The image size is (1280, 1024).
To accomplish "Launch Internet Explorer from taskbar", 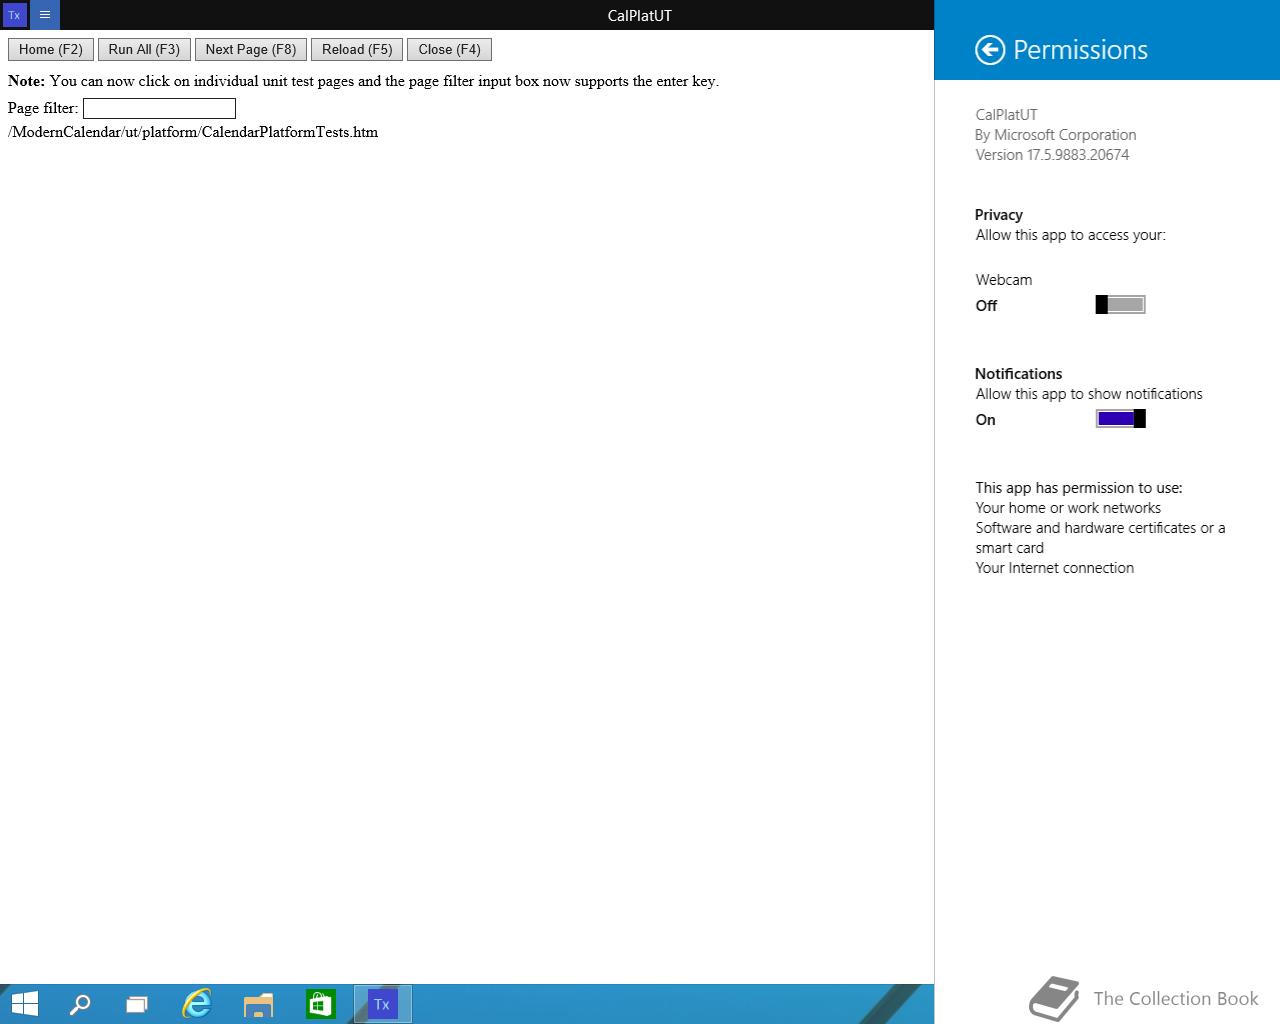I will [x=197, y=1004].
